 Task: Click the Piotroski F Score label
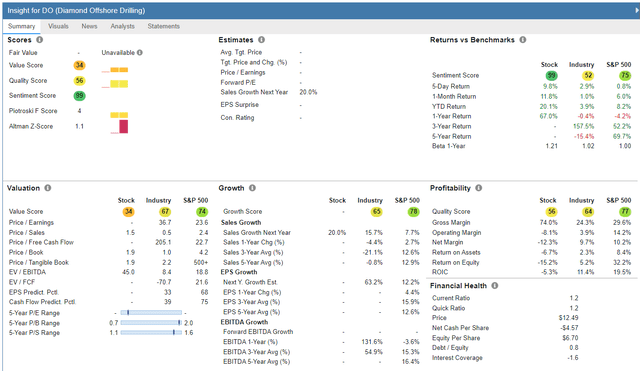point(33,111)
